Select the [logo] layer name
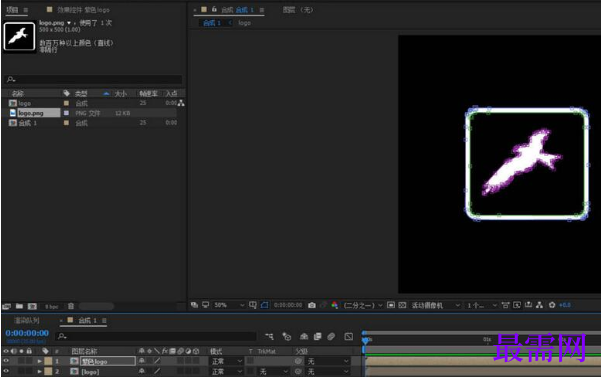 click(x=90, y=372)
